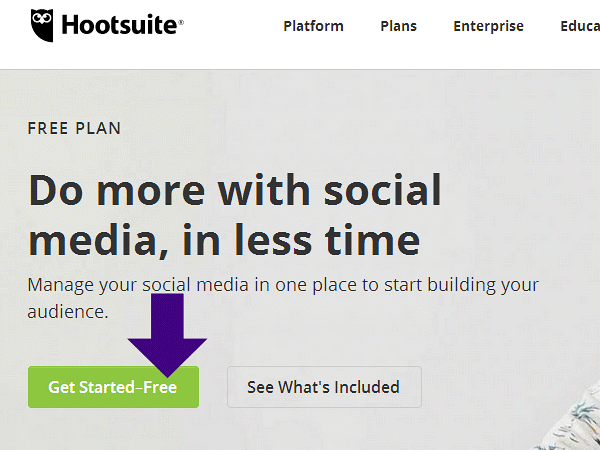Click the "Manage your social media" paragraph line
This screenshot has height=450, width=600.
tap(285, 284)
